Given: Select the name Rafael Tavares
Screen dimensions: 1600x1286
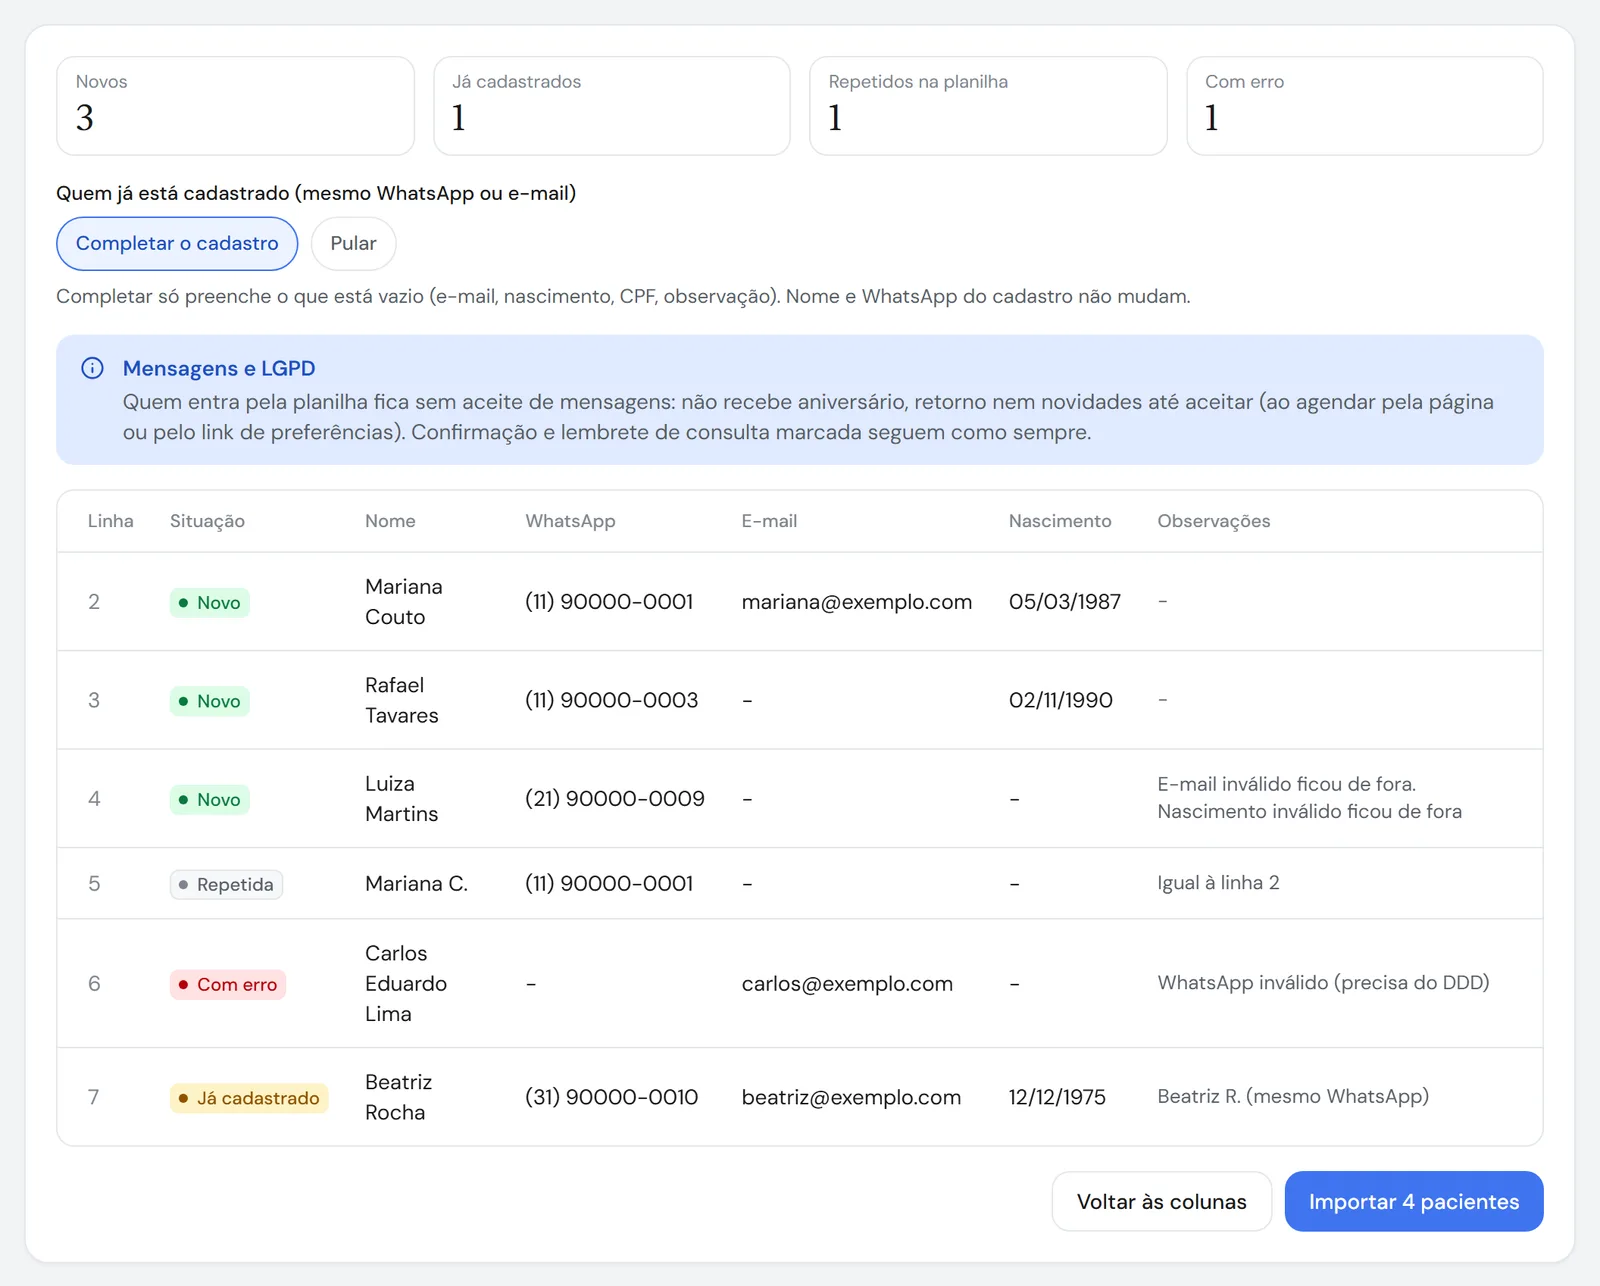Looking at the screenshot, I should coord(402,700).
